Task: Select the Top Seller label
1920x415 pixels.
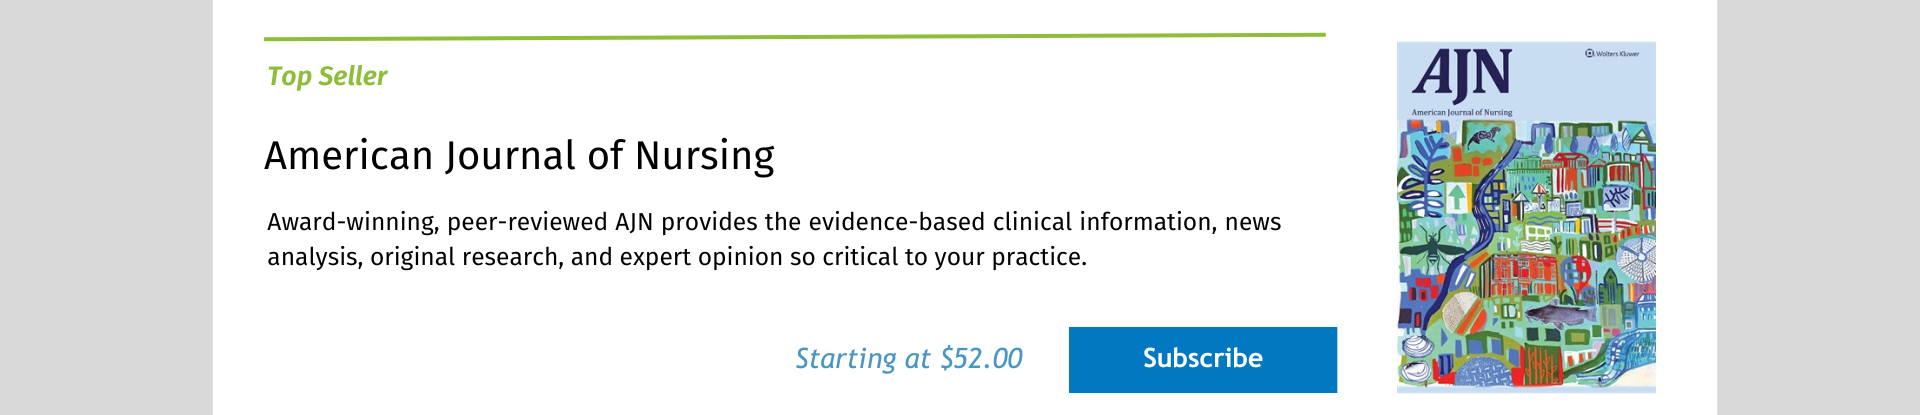Action: (x=327, y=76)
